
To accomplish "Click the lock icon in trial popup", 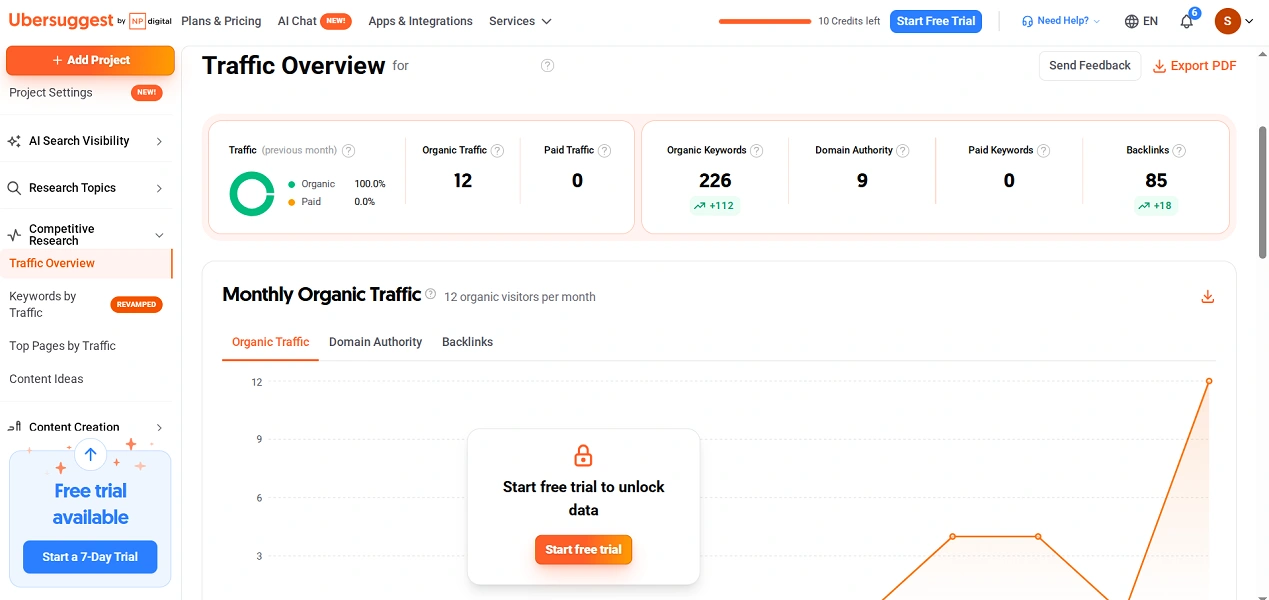I will click(583, 456).
